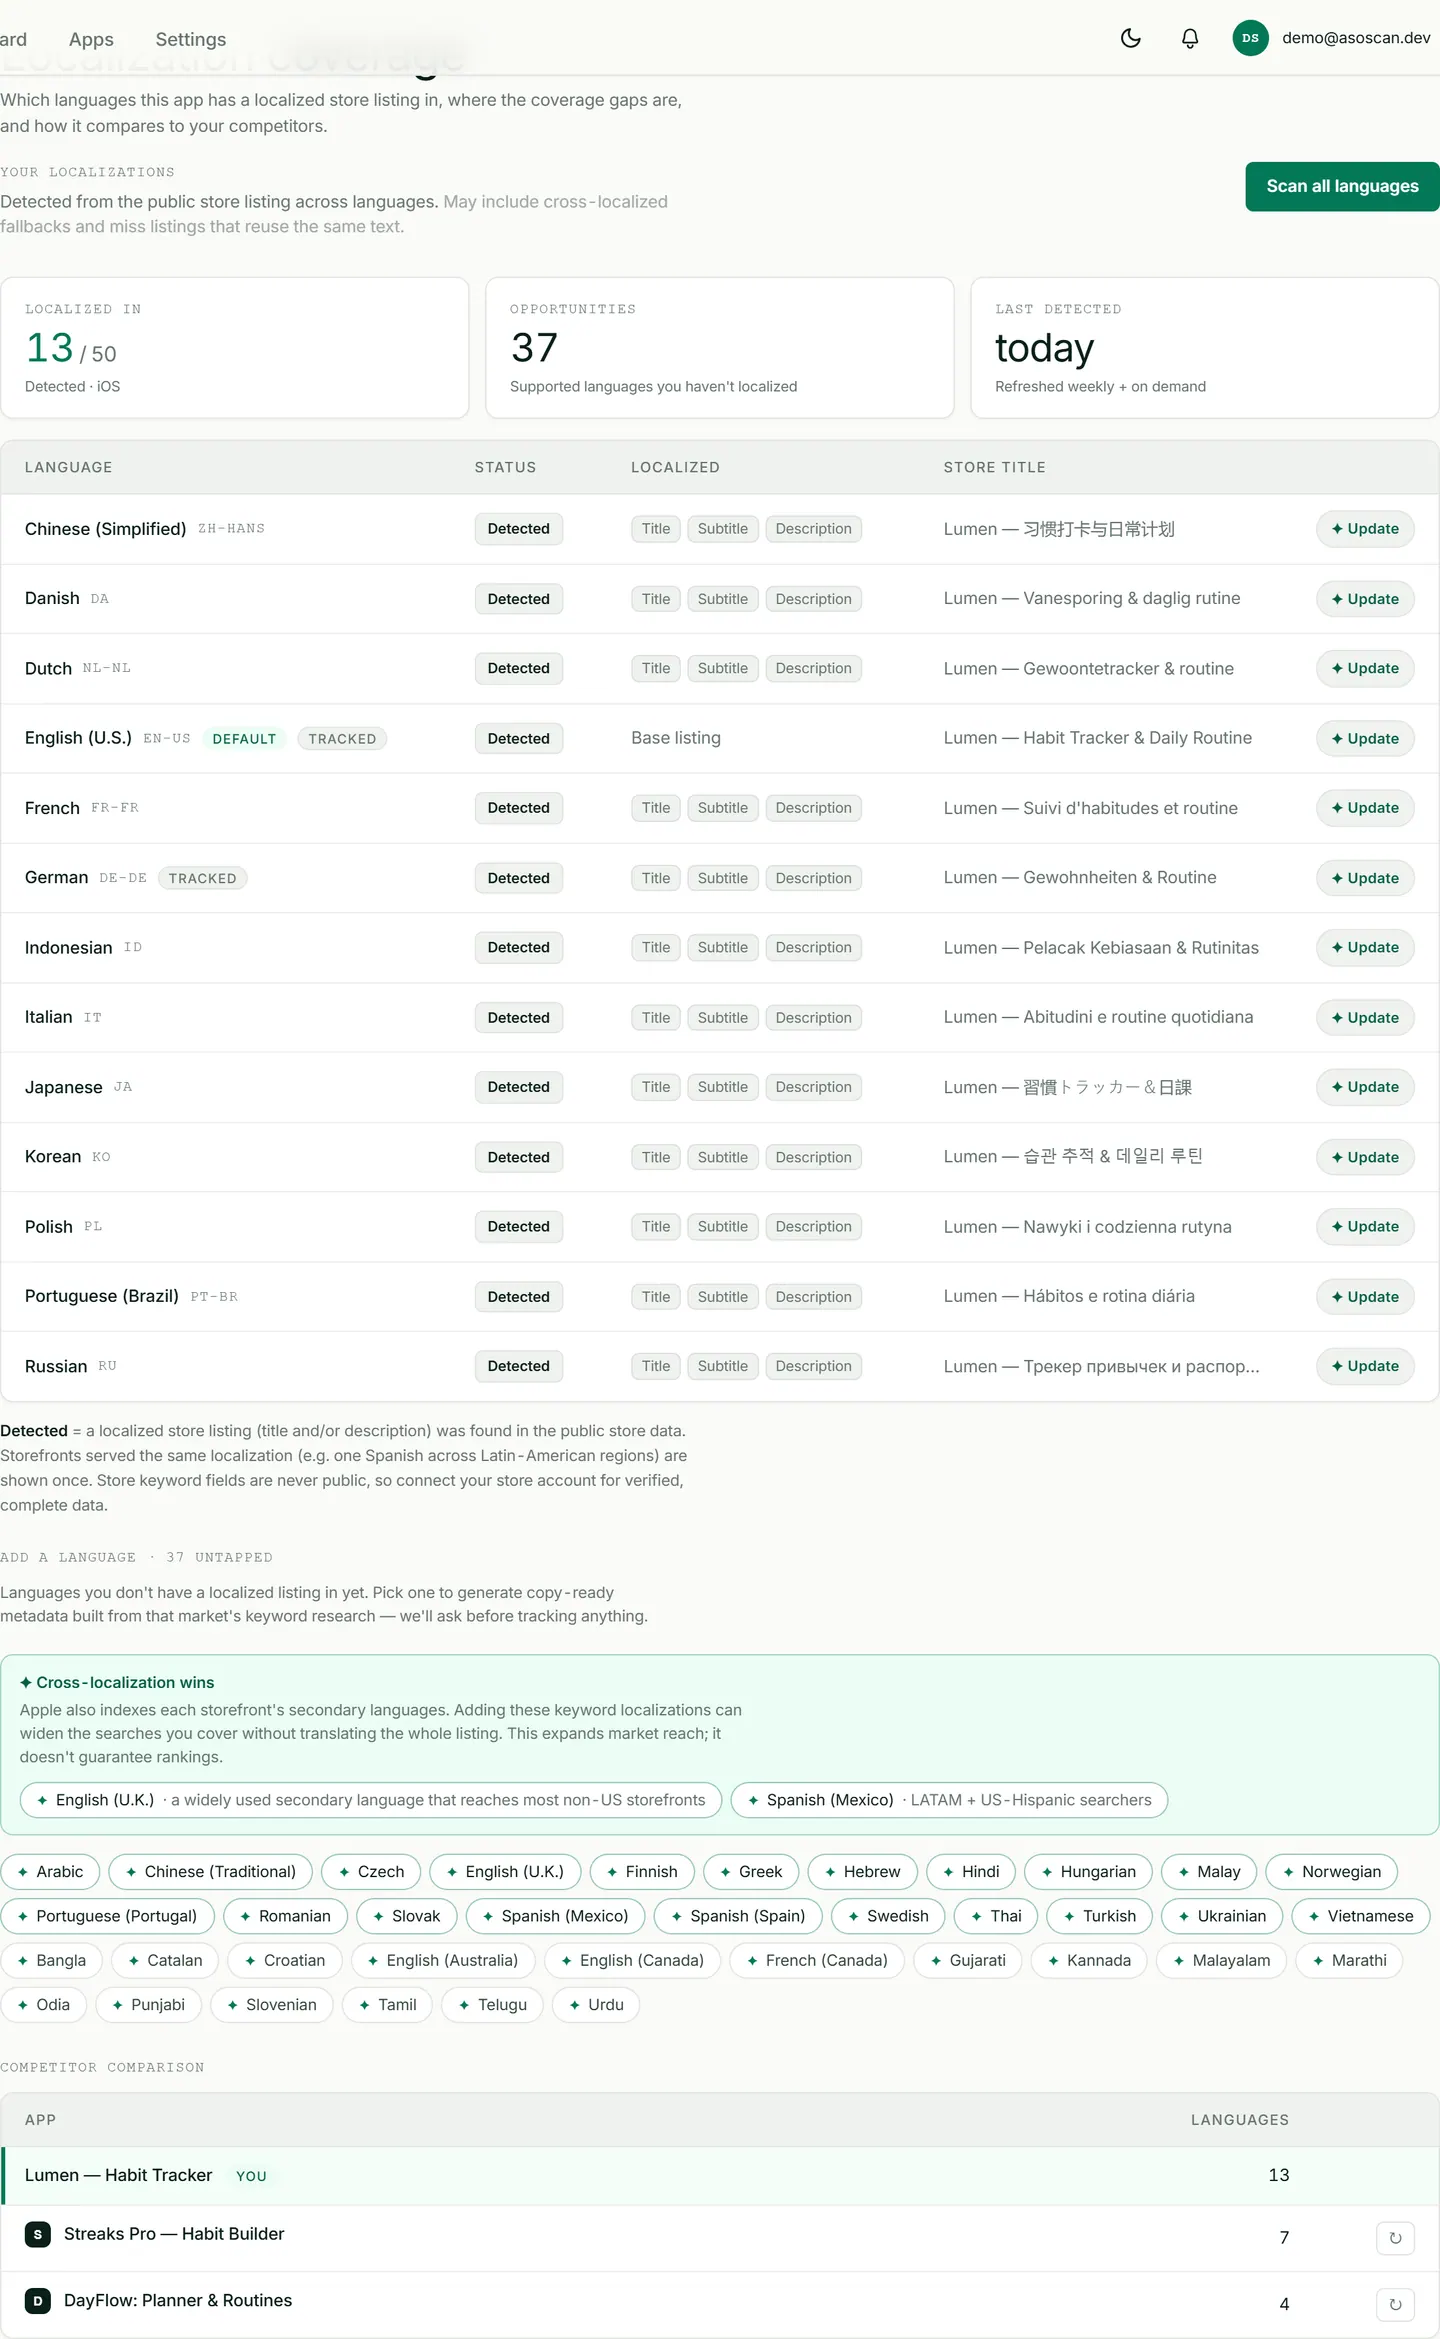The width and height of the screenshot is (1440, 2339).
Task: Add Norwegian language chip
Action: pos(1331,1872)
